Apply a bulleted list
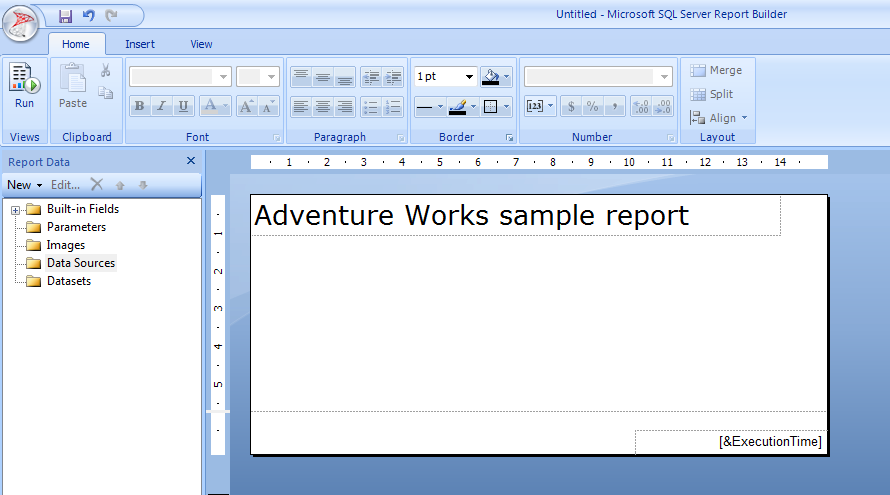This screenshot has width=890, height=495. point(371,106)
